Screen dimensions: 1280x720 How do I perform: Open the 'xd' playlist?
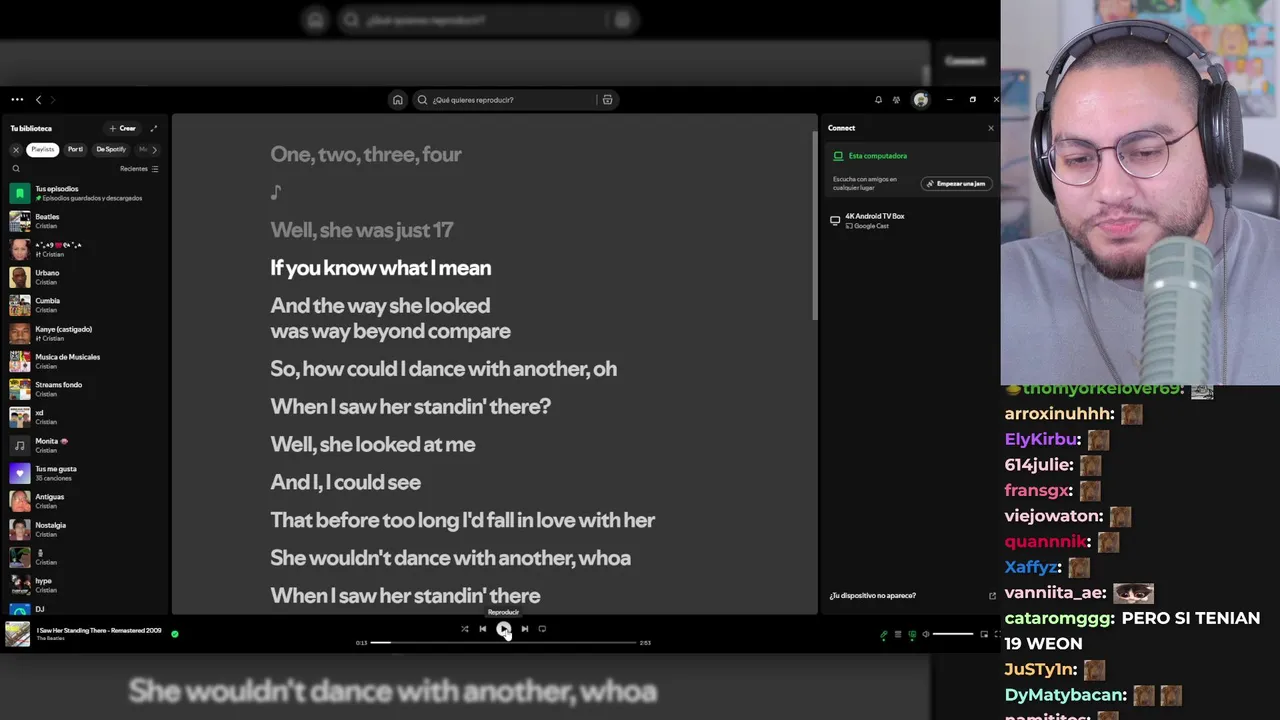click(x=86, y=417)
